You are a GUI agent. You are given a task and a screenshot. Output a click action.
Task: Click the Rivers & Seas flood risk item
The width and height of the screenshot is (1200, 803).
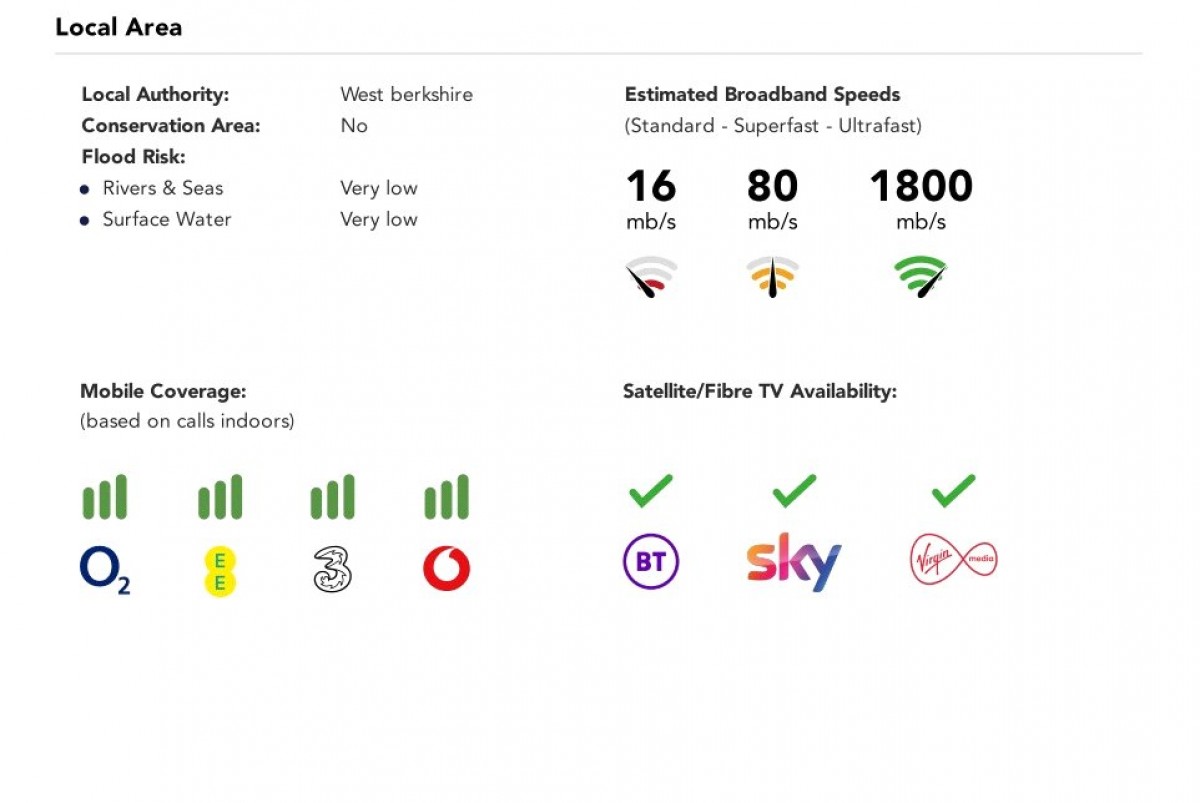162,188
